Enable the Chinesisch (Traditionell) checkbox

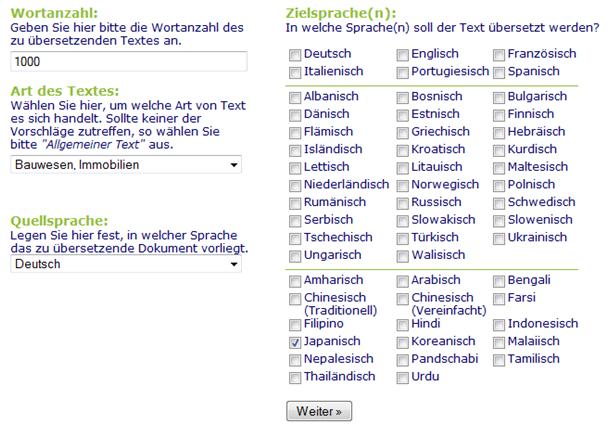tap(295, 299)
